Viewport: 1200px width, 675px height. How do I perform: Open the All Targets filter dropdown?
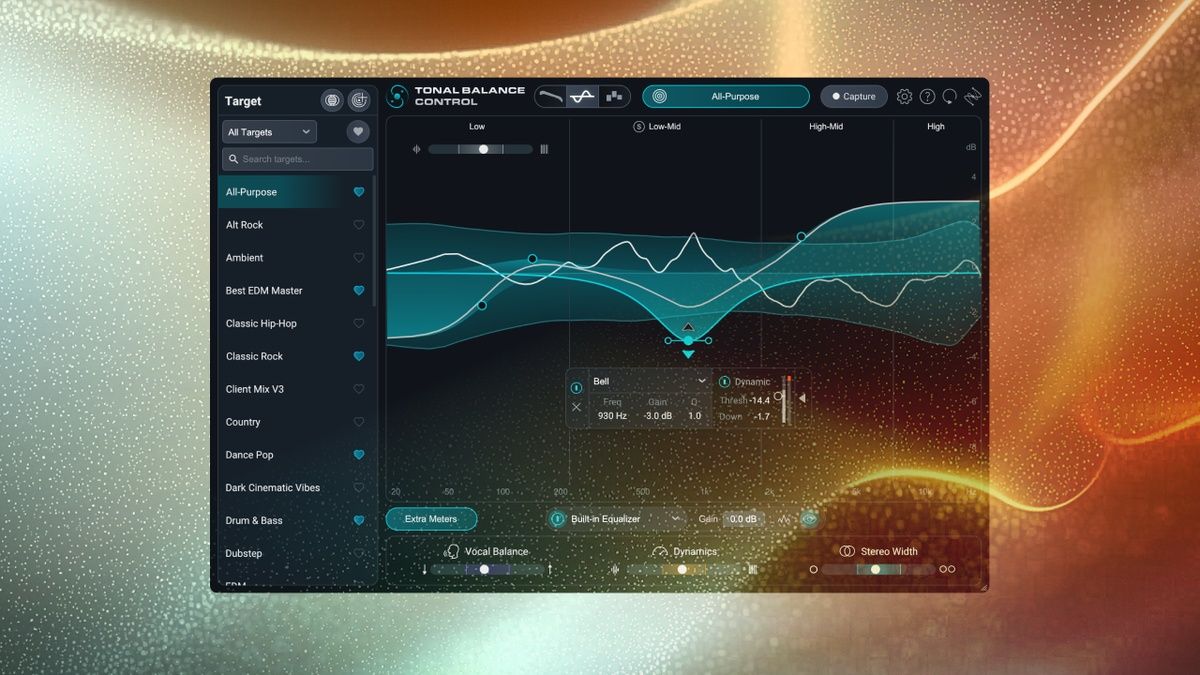(x=267, y=131)
